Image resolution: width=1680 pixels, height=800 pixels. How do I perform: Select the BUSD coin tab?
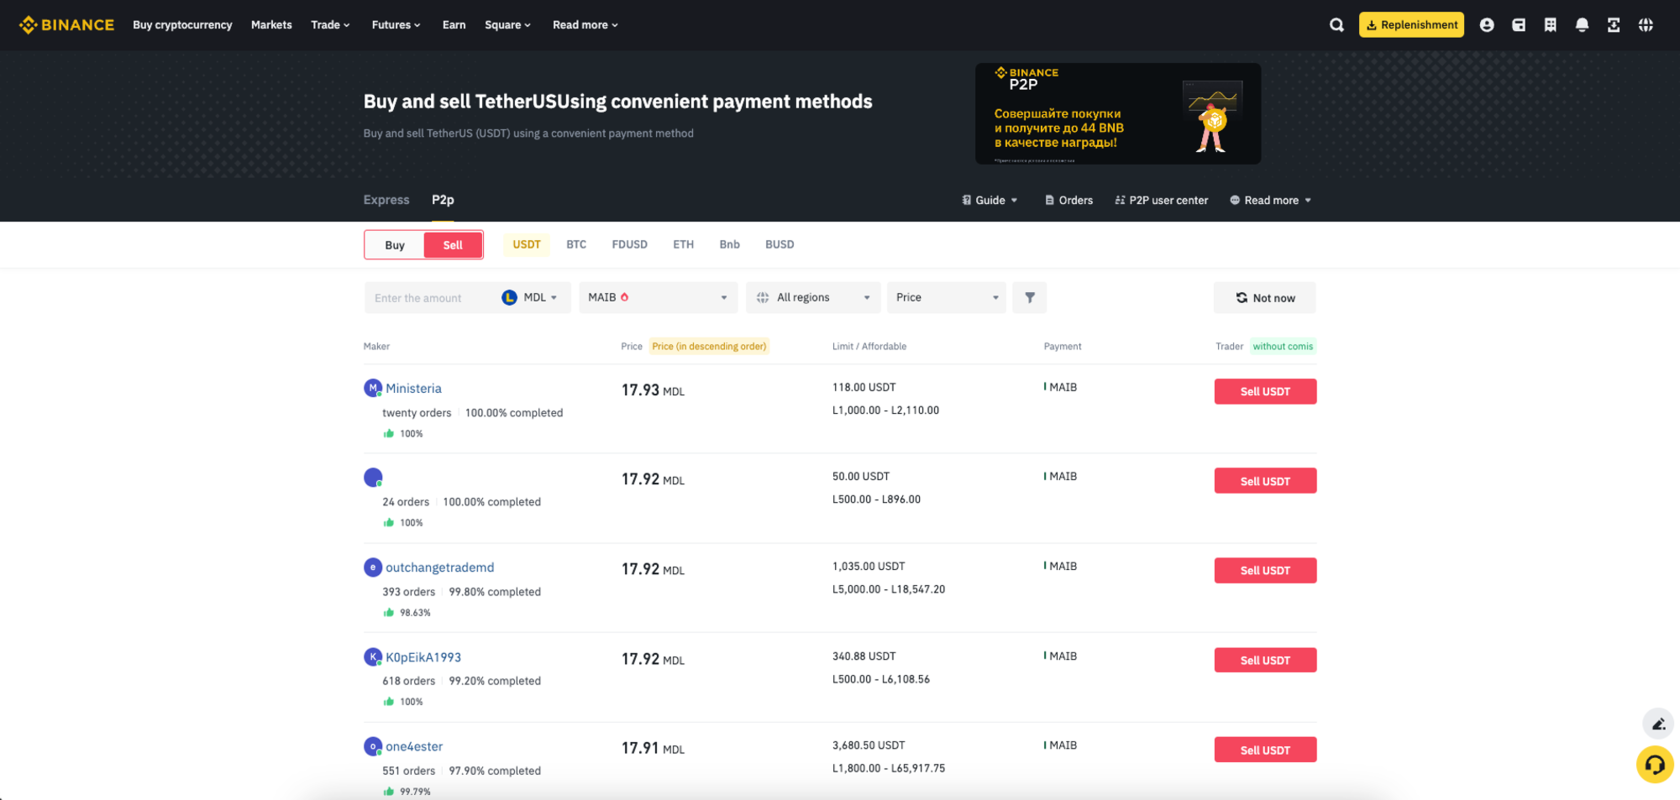coord(780,244)
